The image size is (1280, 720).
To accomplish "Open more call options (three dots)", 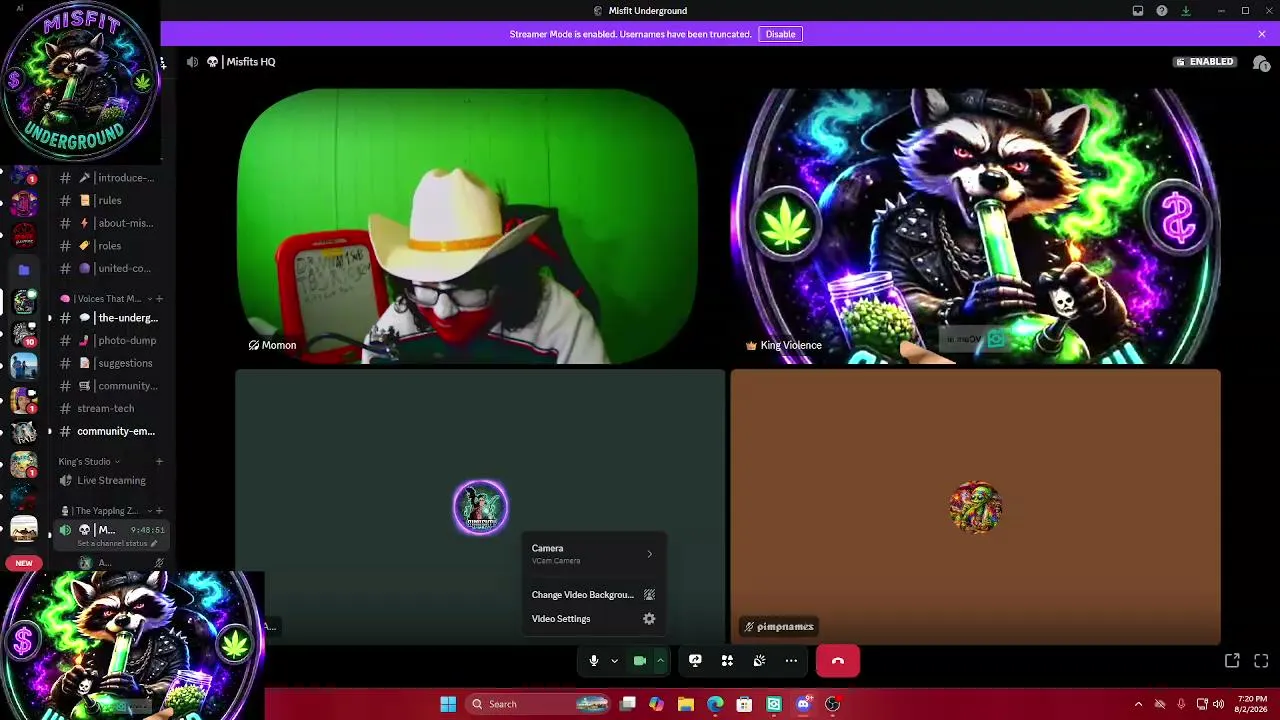I will (x=791, y=661).
